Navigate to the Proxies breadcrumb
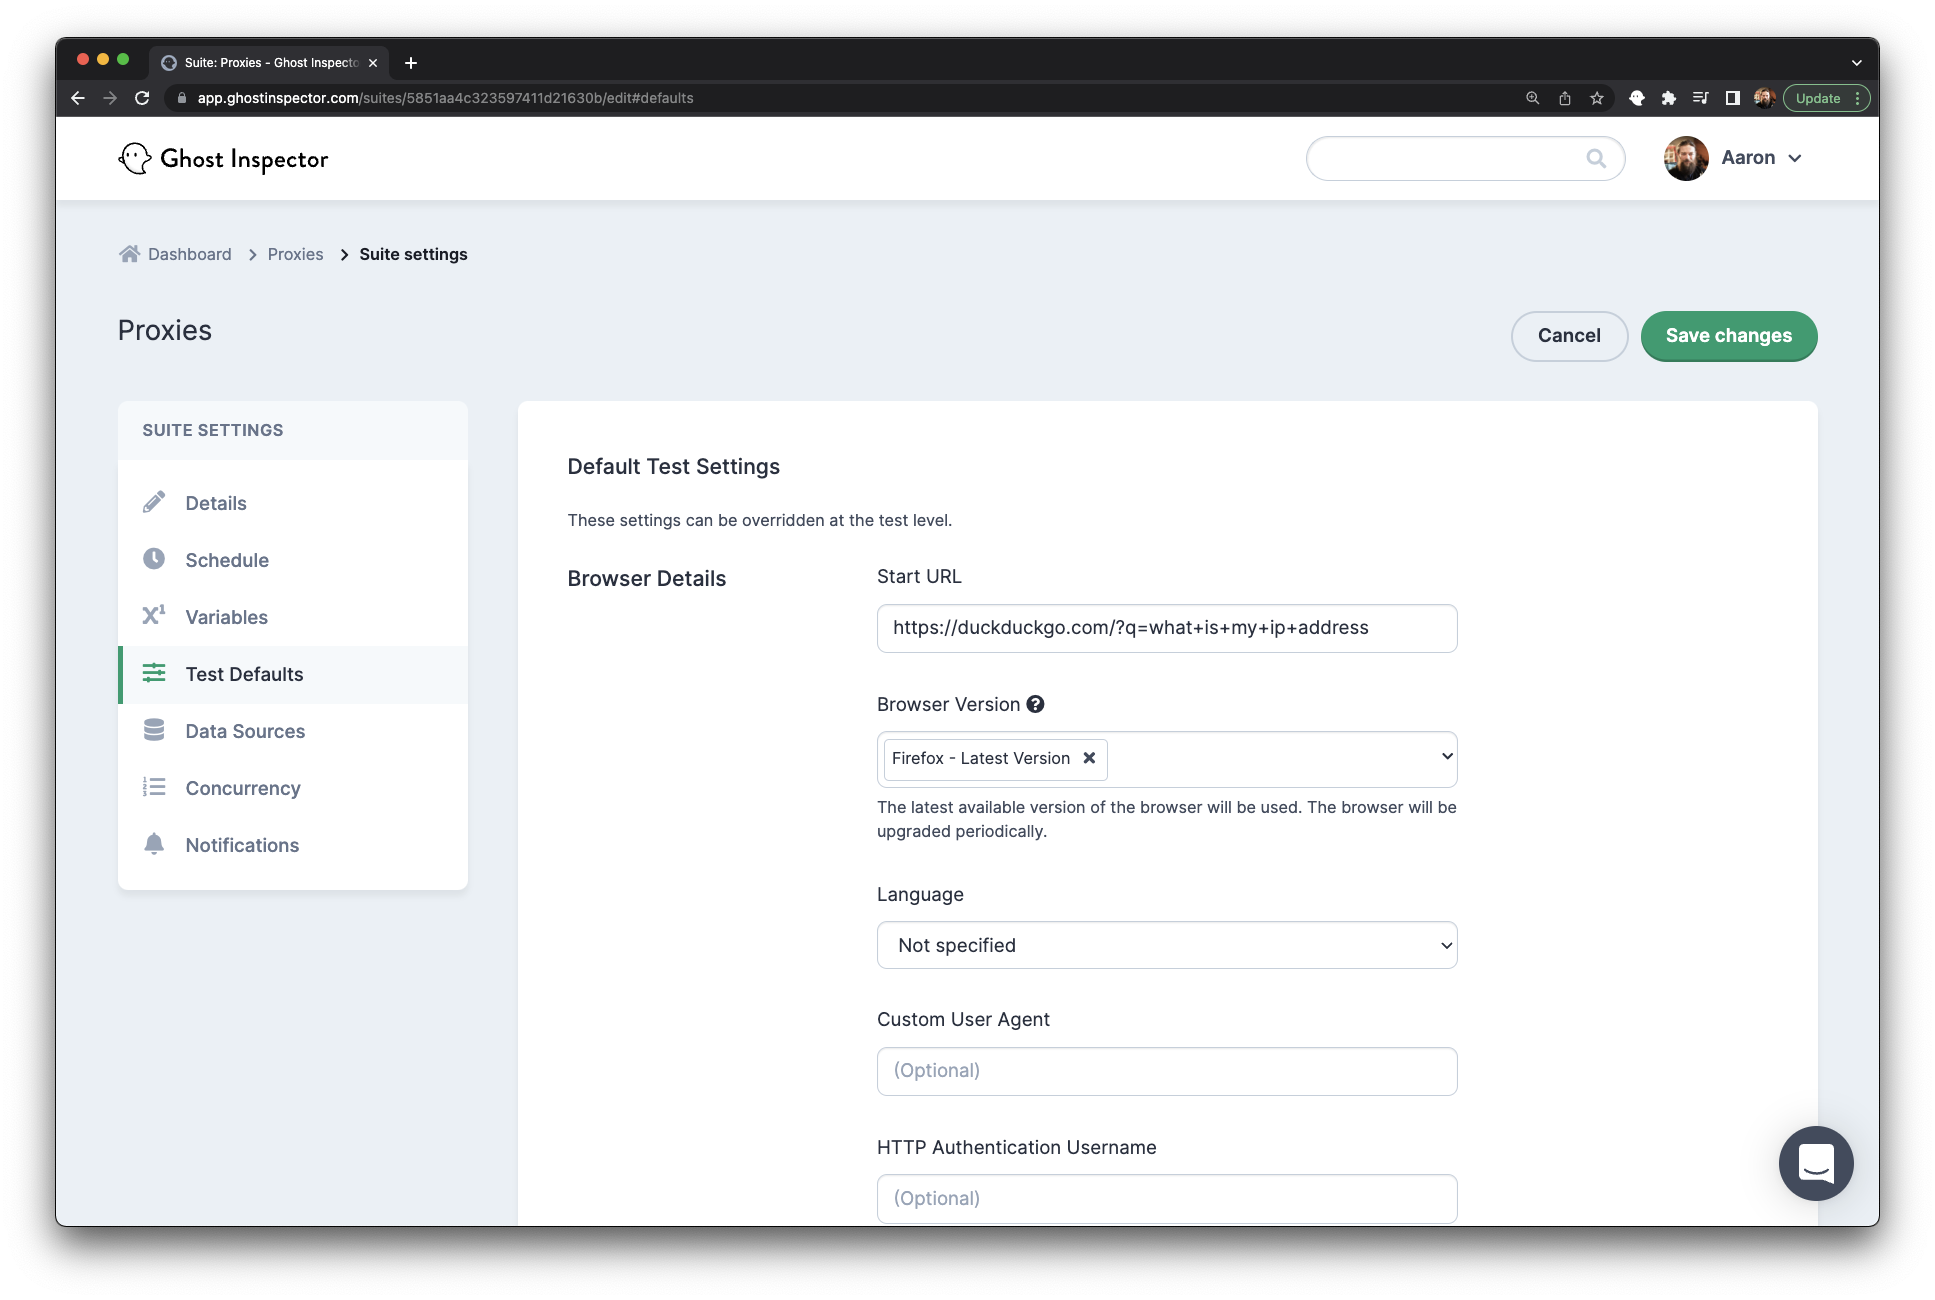Screen dimensions: 1935x1300 click(295, 254)
